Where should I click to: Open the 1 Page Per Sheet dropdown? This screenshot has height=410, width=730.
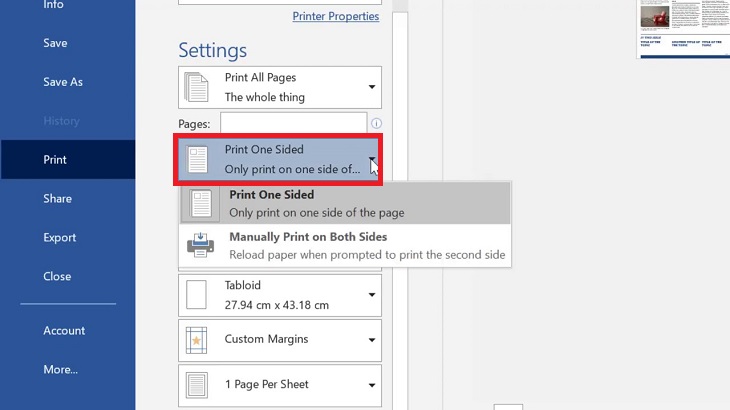point(372,385)
